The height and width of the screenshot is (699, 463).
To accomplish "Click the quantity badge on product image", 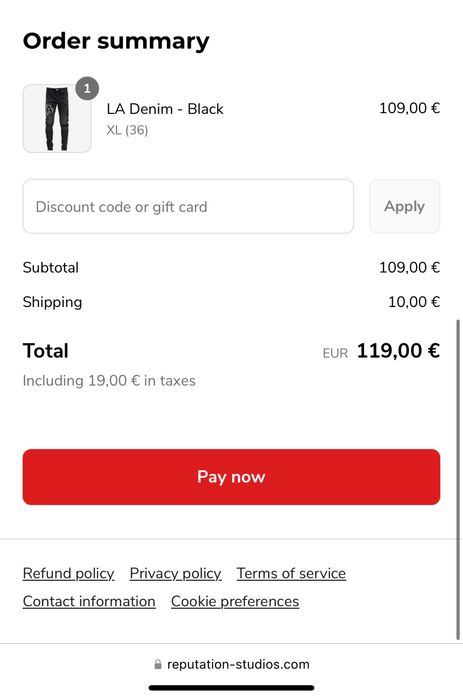I will tap(87, 88).
